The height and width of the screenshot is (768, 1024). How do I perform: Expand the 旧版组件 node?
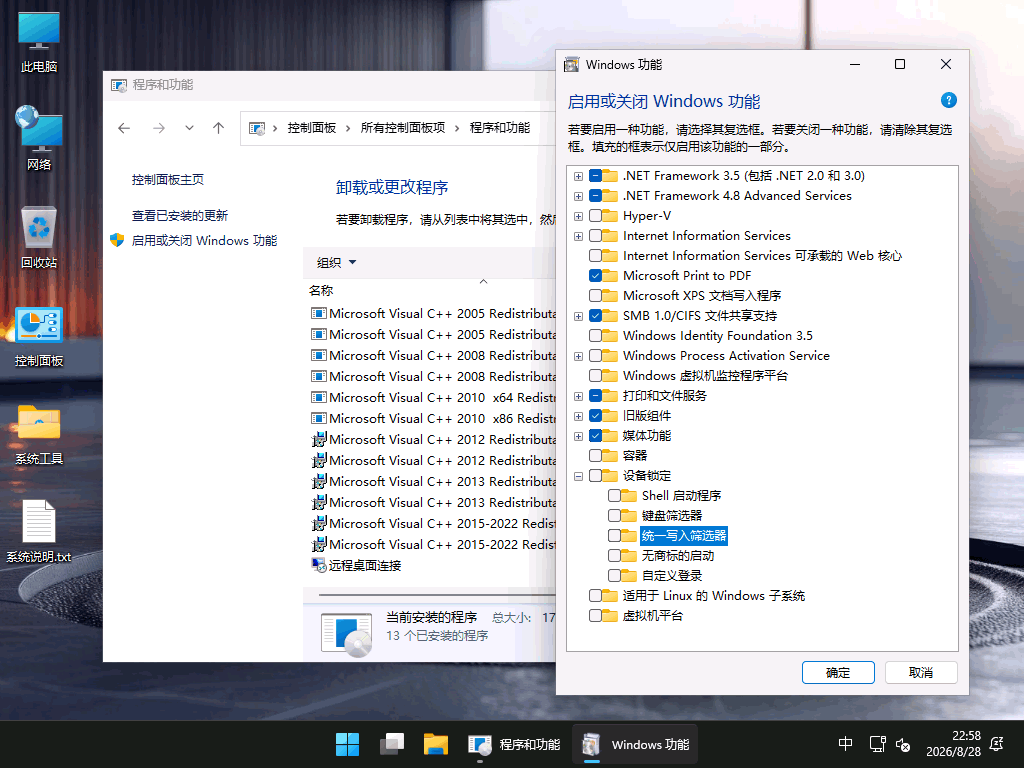coord(579,416)
